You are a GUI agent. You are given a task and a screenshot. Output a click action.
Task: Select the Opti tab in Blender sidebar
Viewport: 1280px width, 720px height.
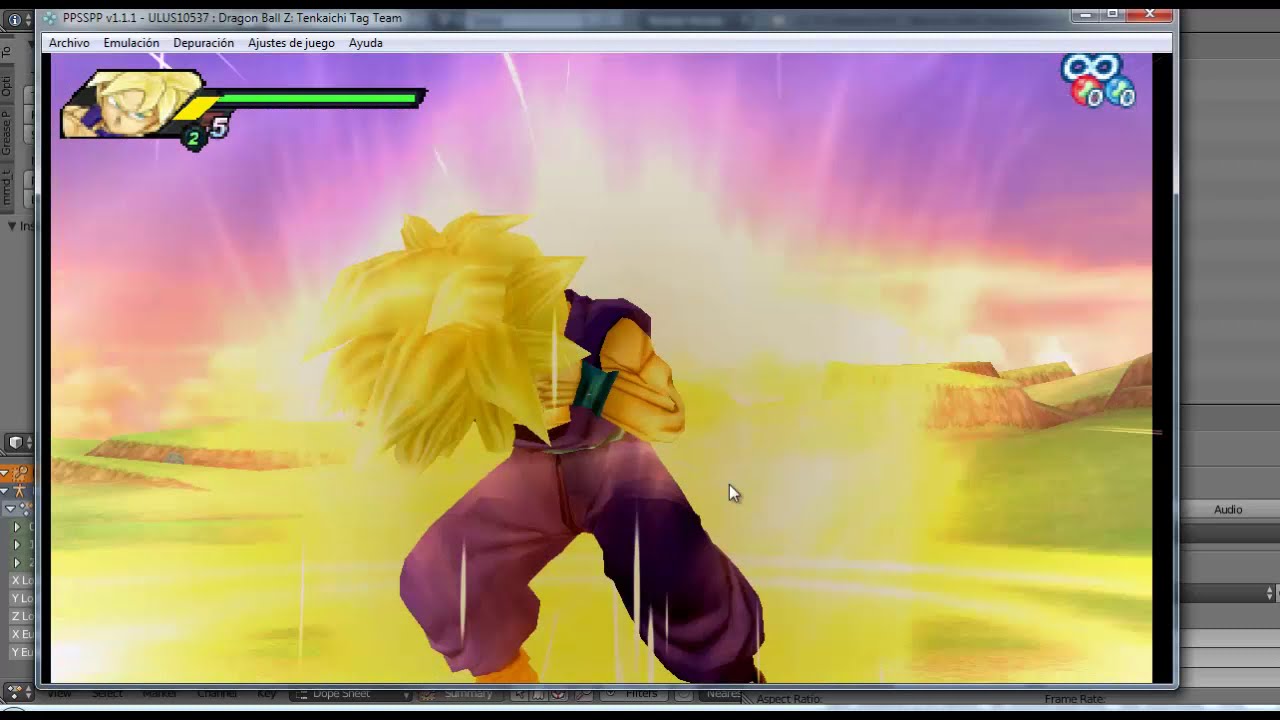6,86
